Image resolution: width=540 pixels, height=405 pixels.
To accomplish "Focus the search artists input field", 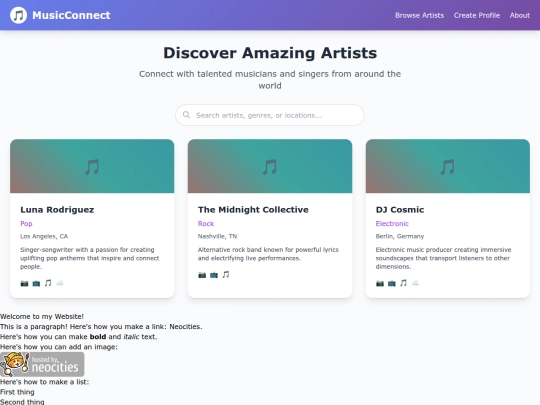I will tap(270, 115).
